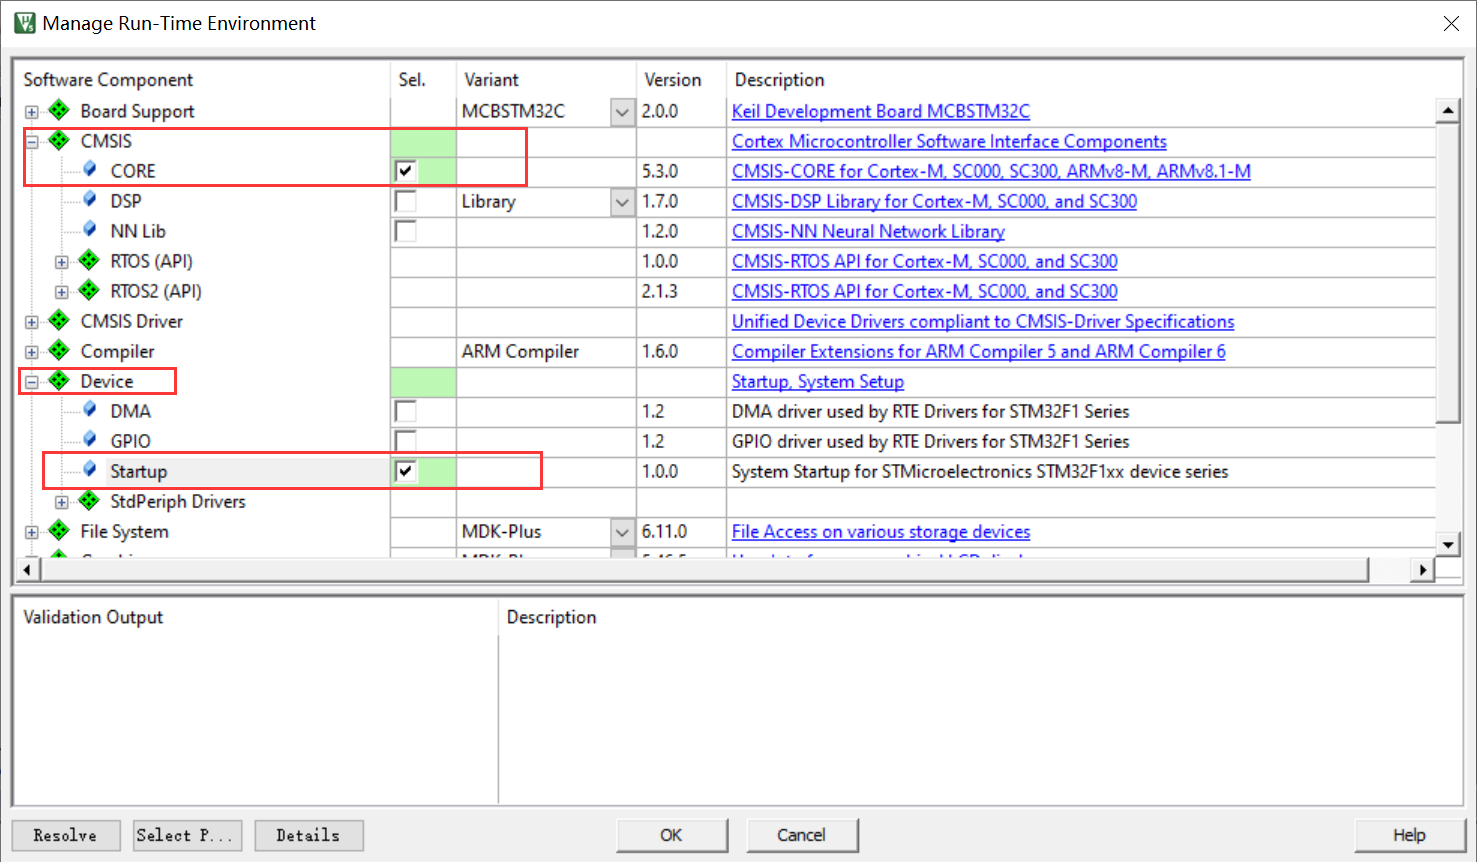Open the CMSIS-CORE for Cortex-M link

(x=991, y=171)
